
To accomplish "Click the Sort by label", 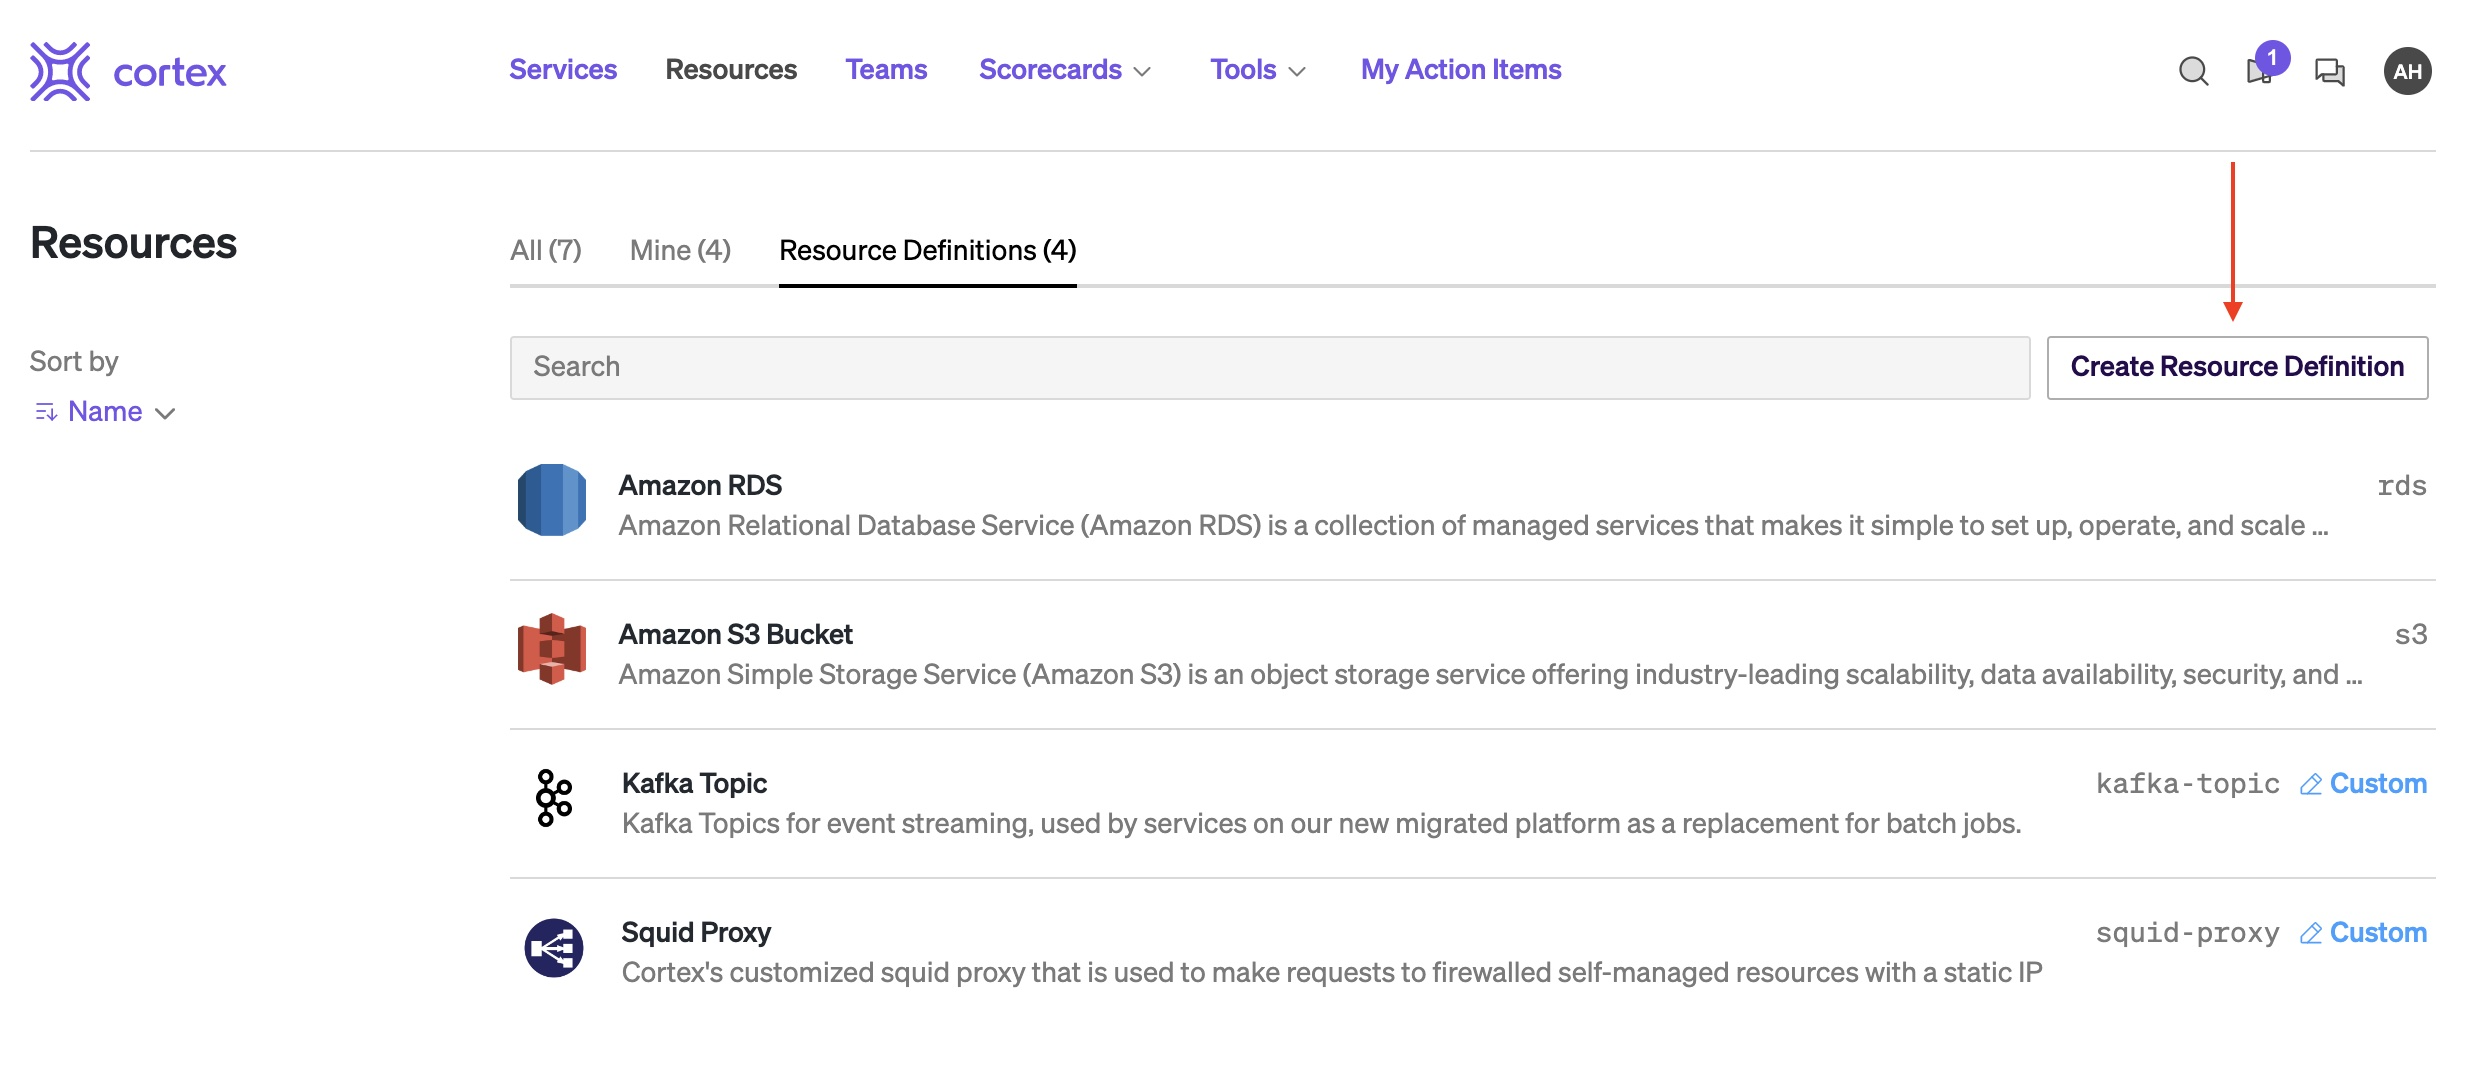I will pyautogui.click(x=74, y=362).
